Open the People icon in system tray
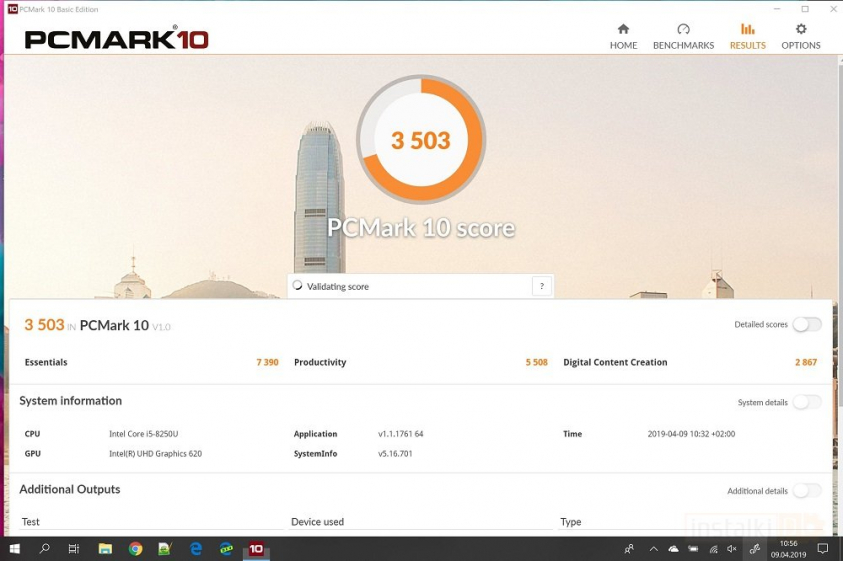This screenshot has height=561, width=843. point(629,549)
